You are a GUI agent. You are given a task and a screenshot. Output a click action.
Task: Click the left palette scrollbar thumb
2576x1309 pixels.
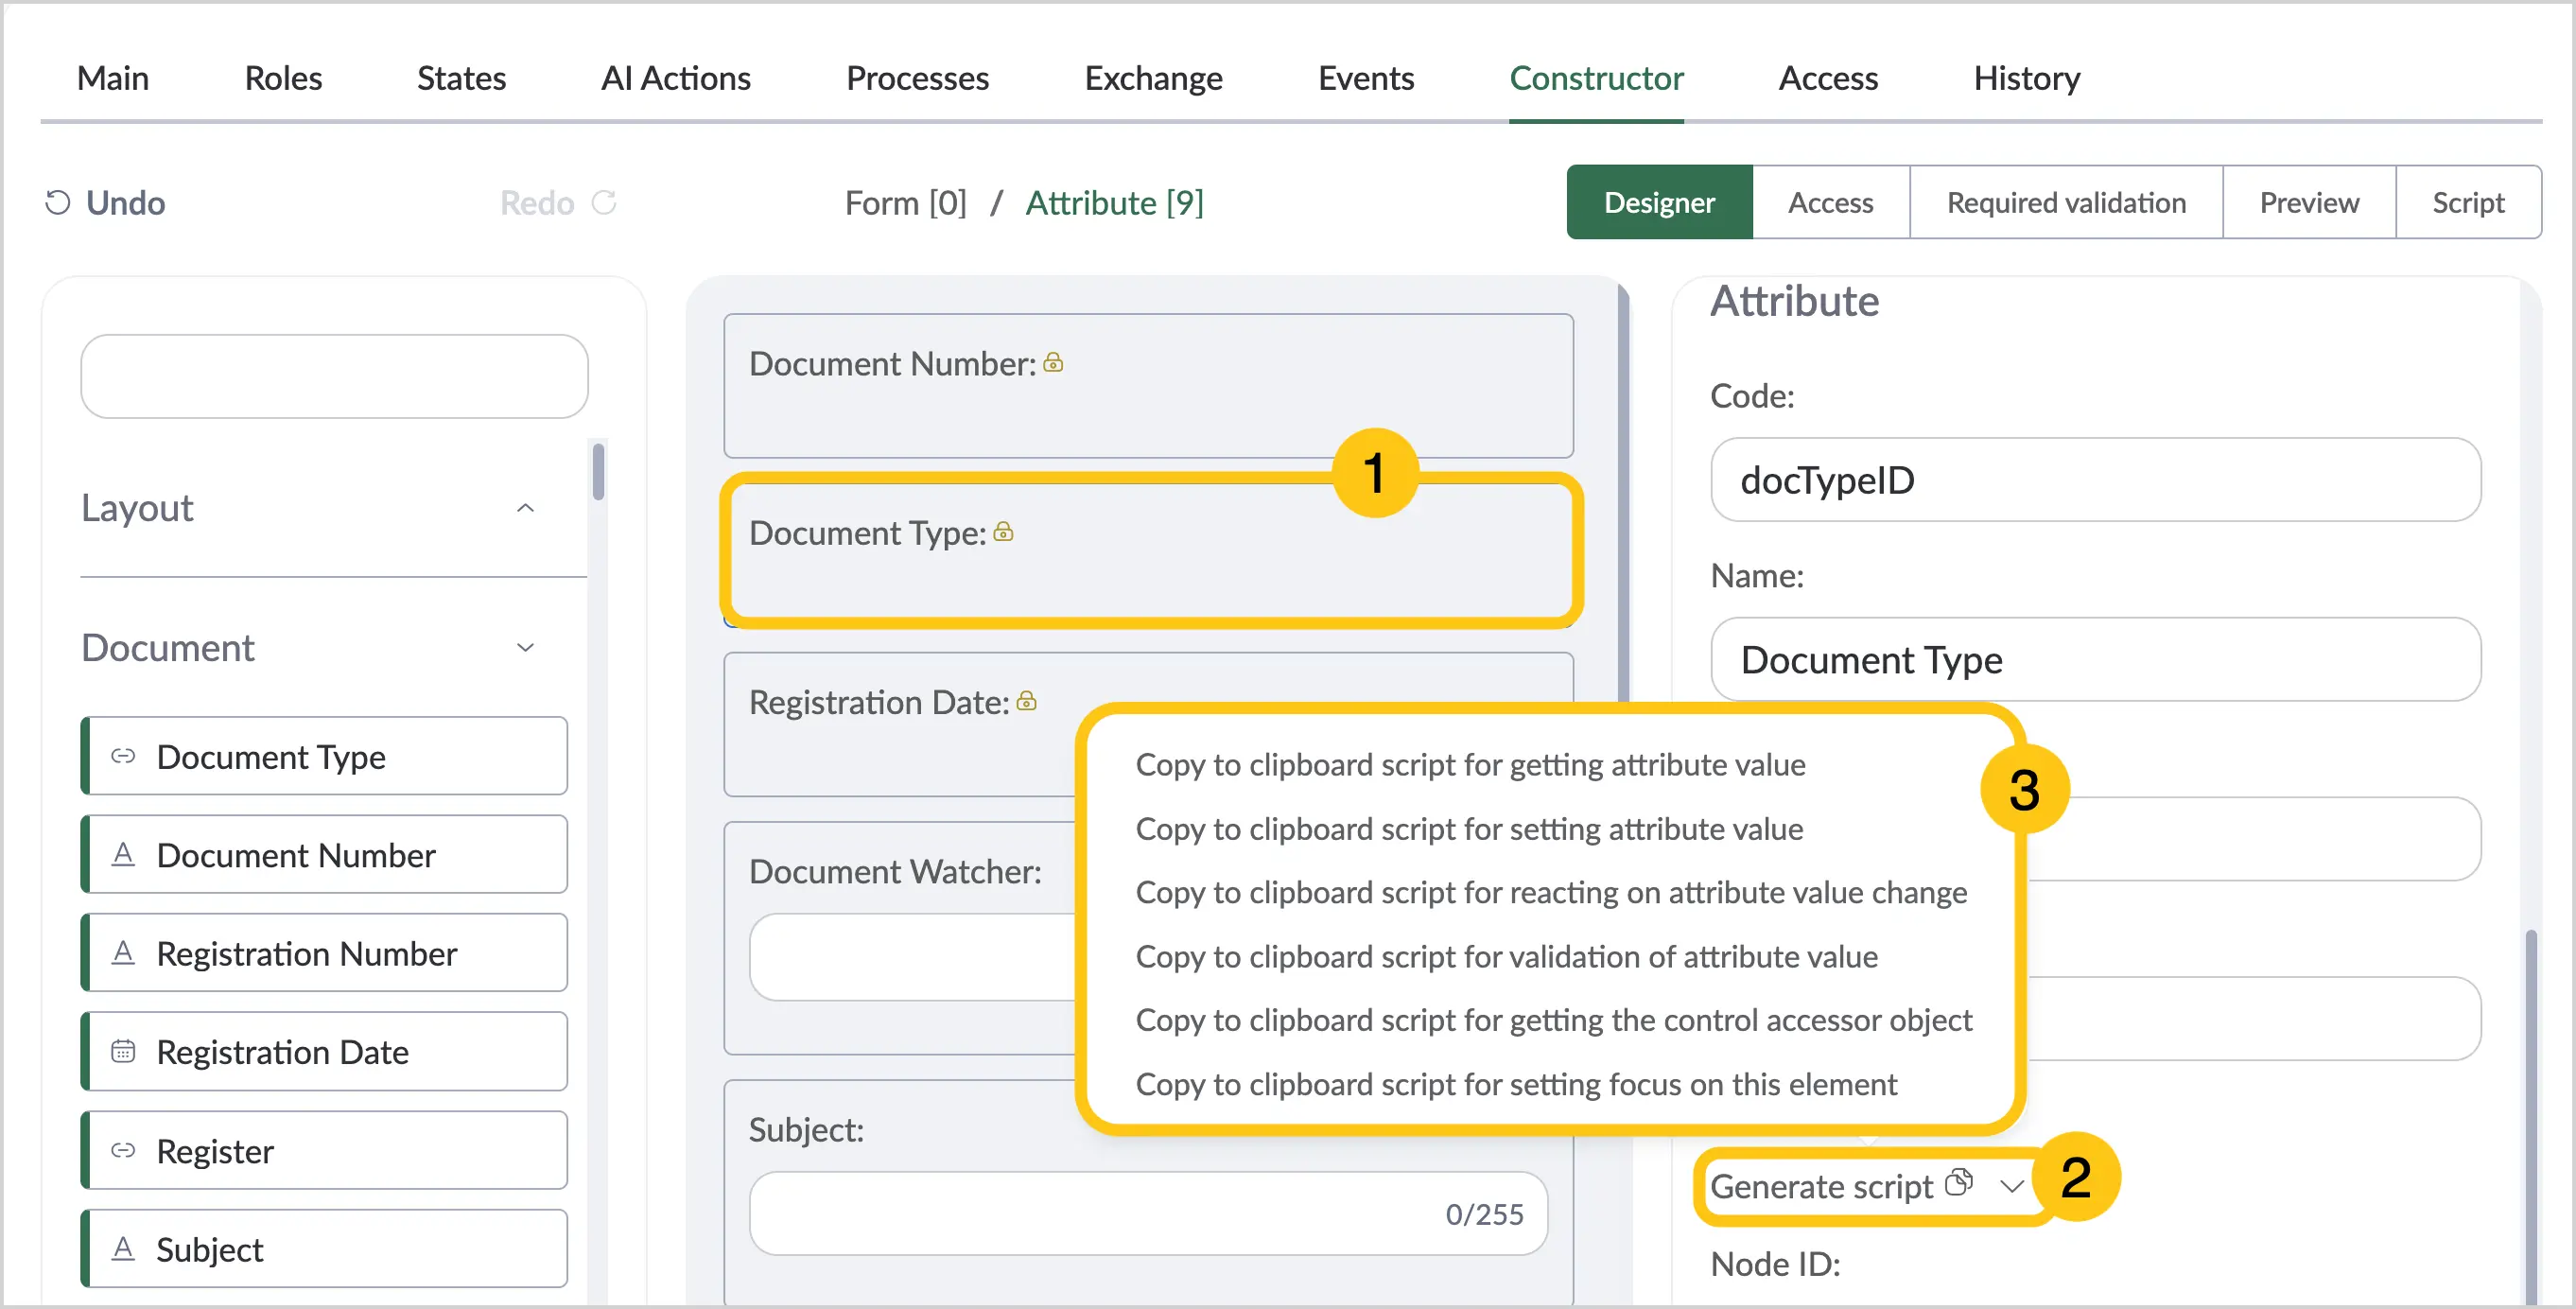coord(598,471)
